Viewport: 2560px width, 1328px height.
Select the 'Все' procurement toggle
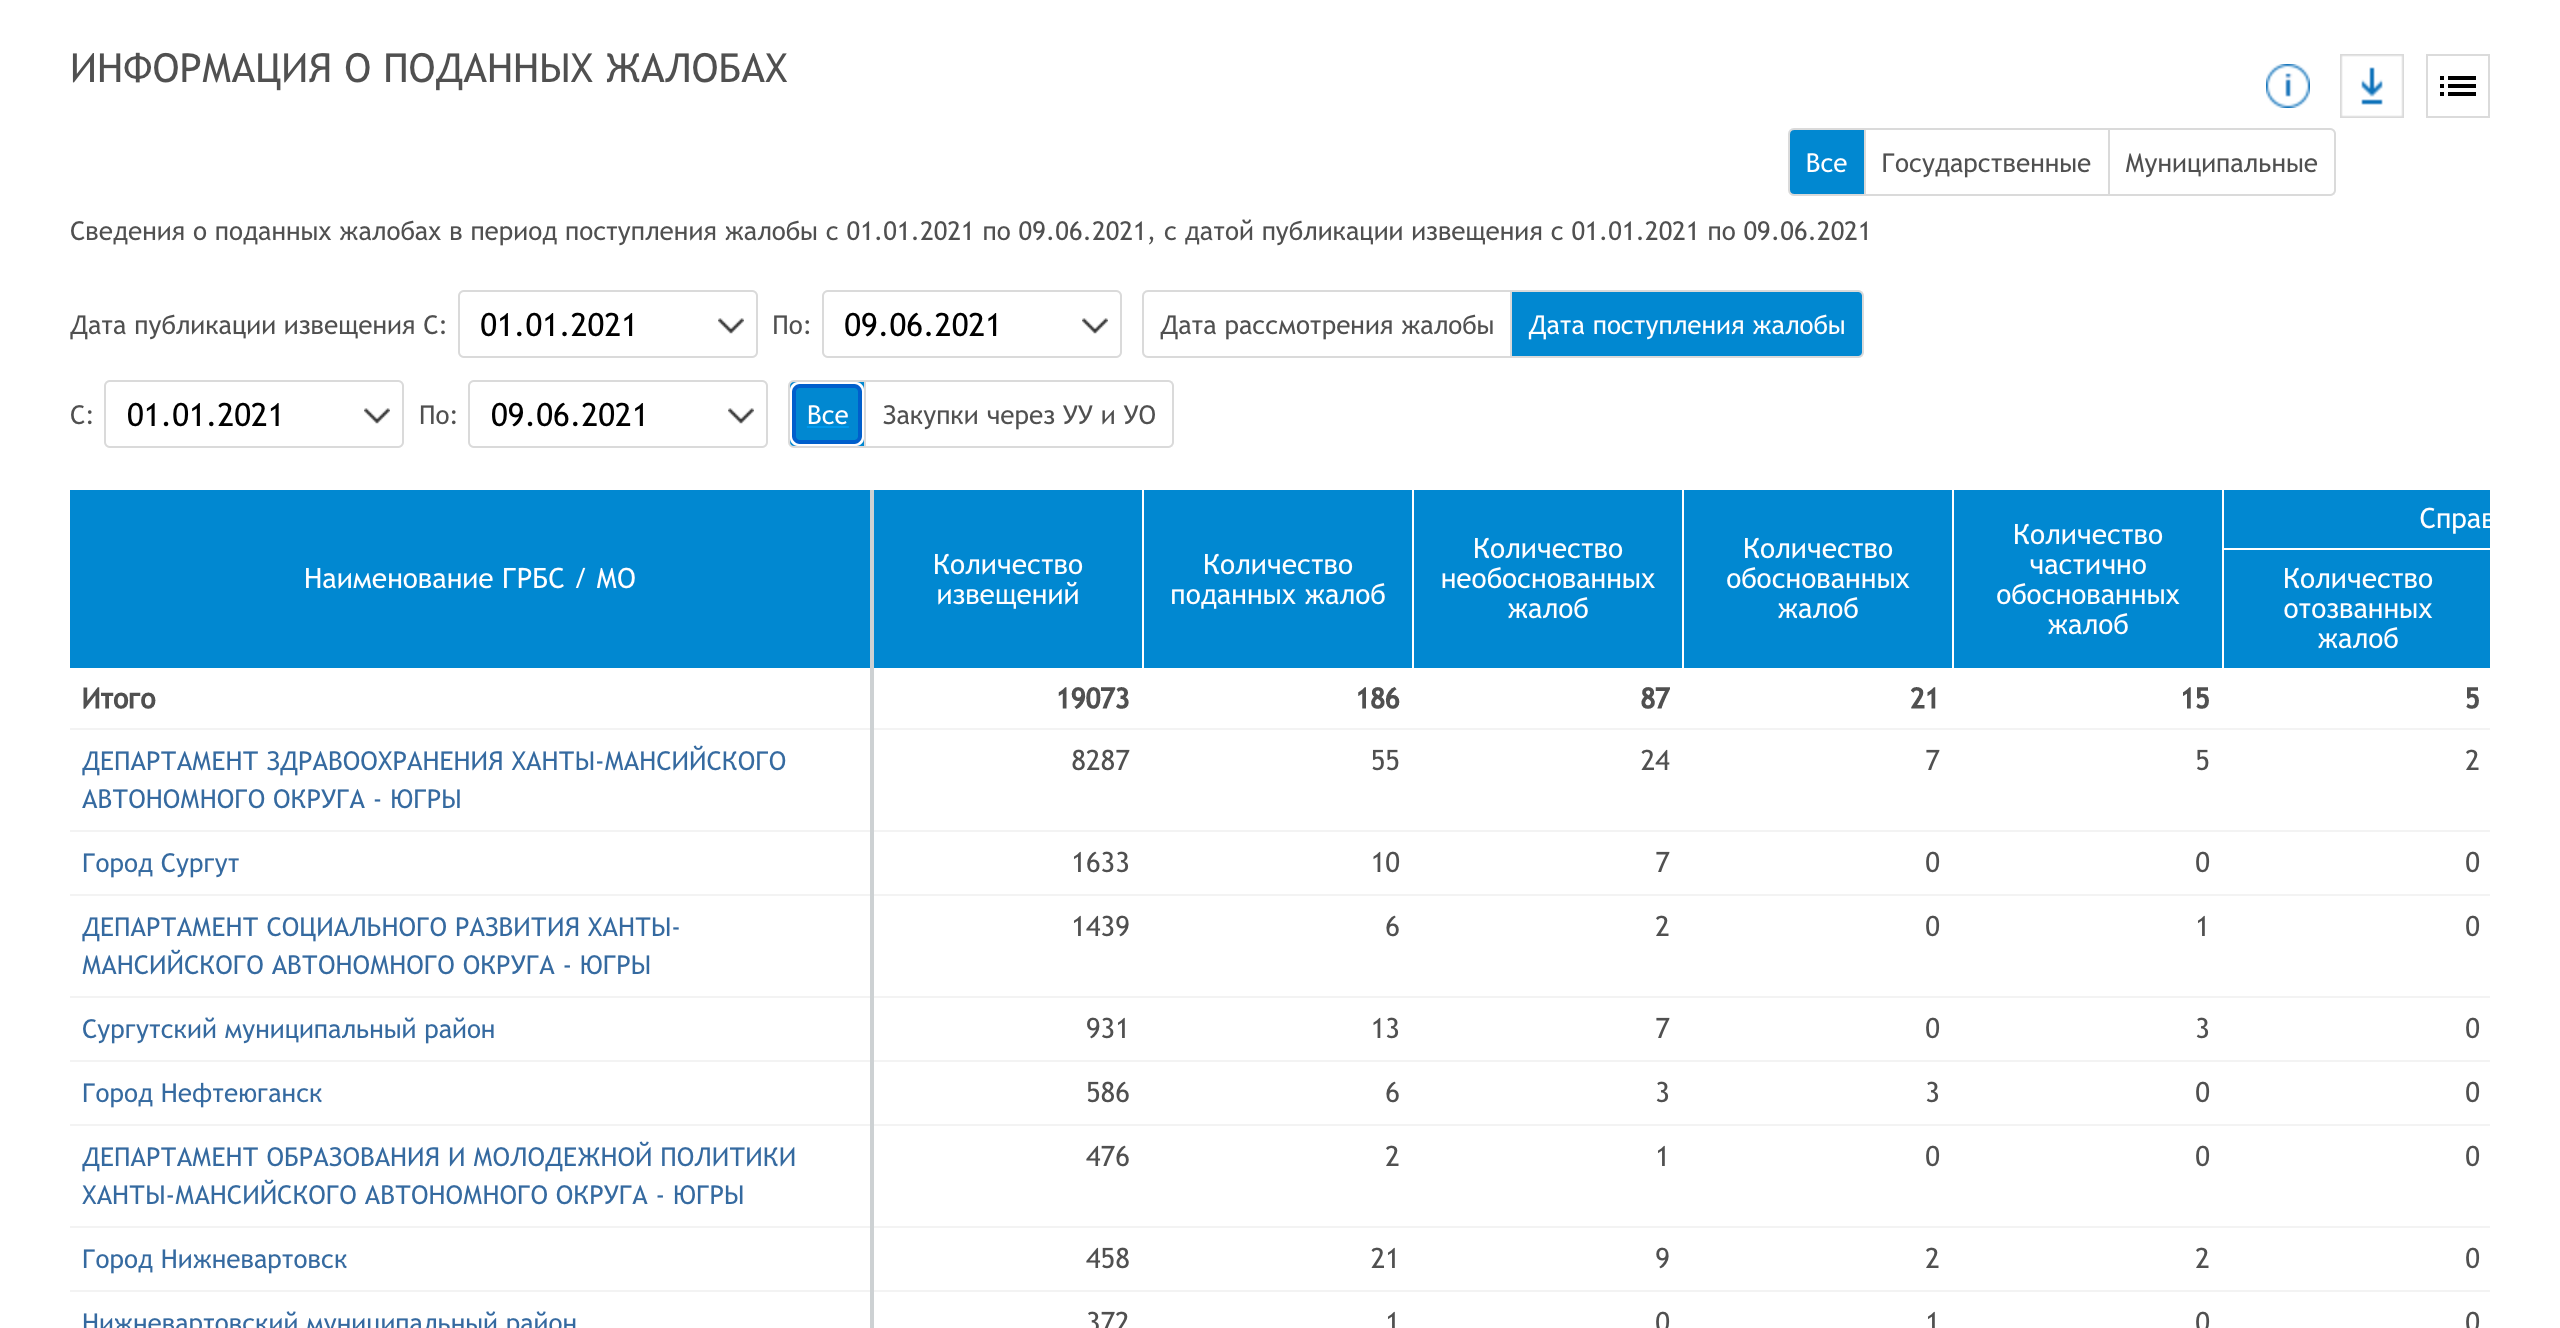[827, 415]
